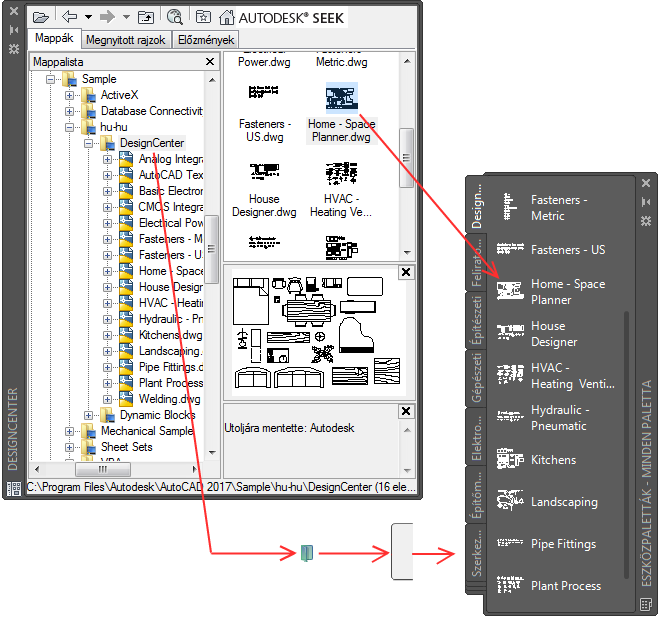Select the DesignCenter folder in the tree
Screen dimensions: 659x617
(152, 143)
